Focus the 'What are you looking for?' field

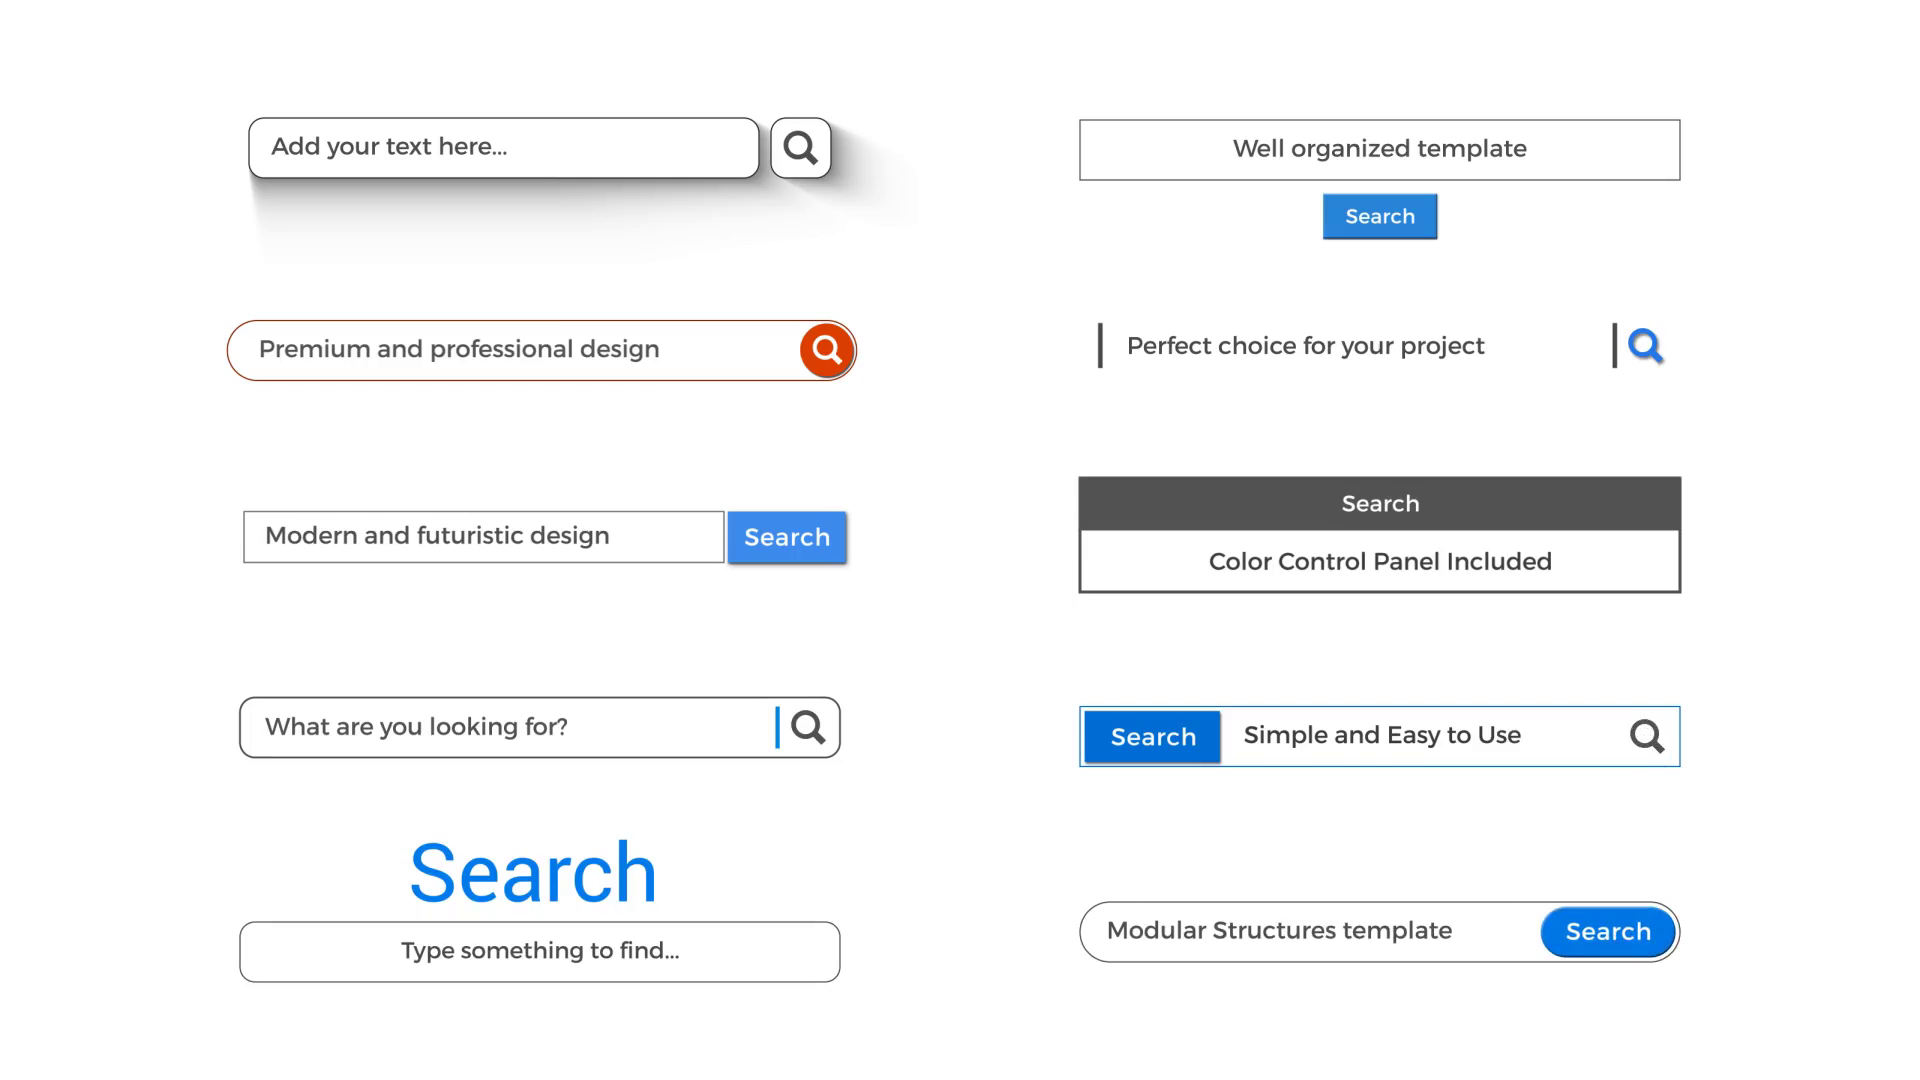click(x=506, y=727)
